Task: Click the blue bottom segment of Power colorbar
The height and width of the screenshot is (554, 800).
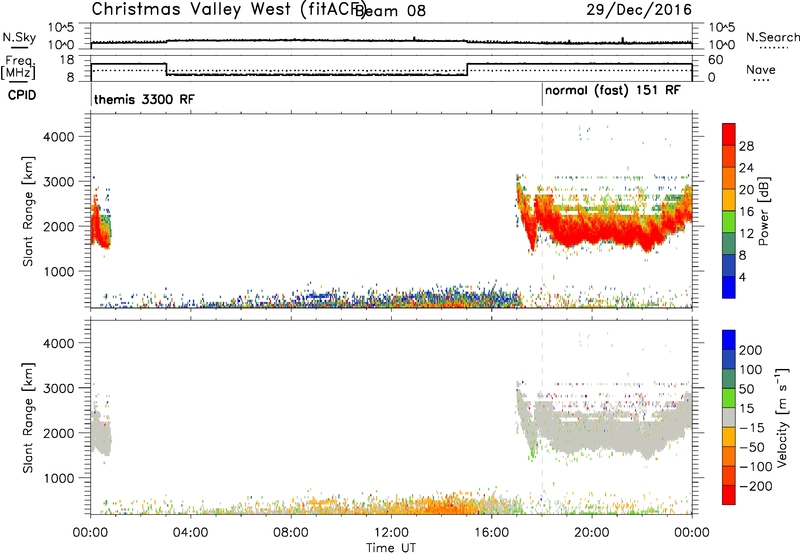Action: pos(729,287)
